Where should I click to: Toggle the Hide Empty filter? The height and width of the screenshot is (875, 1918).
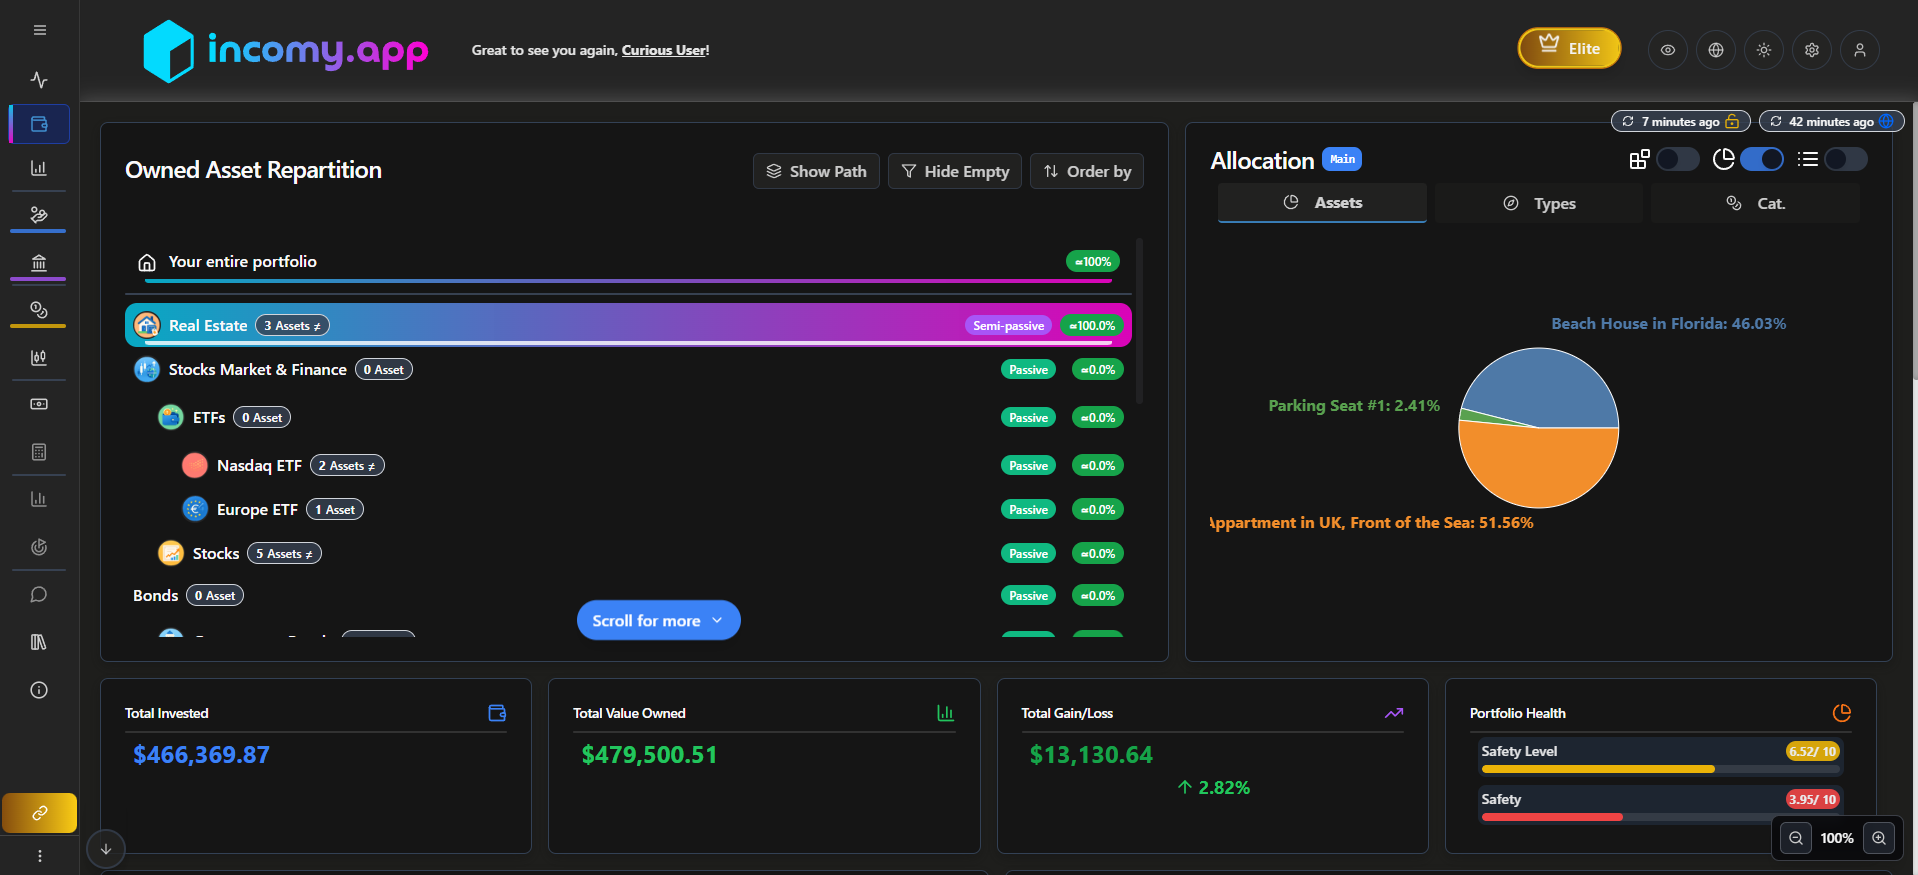(955, 171)
